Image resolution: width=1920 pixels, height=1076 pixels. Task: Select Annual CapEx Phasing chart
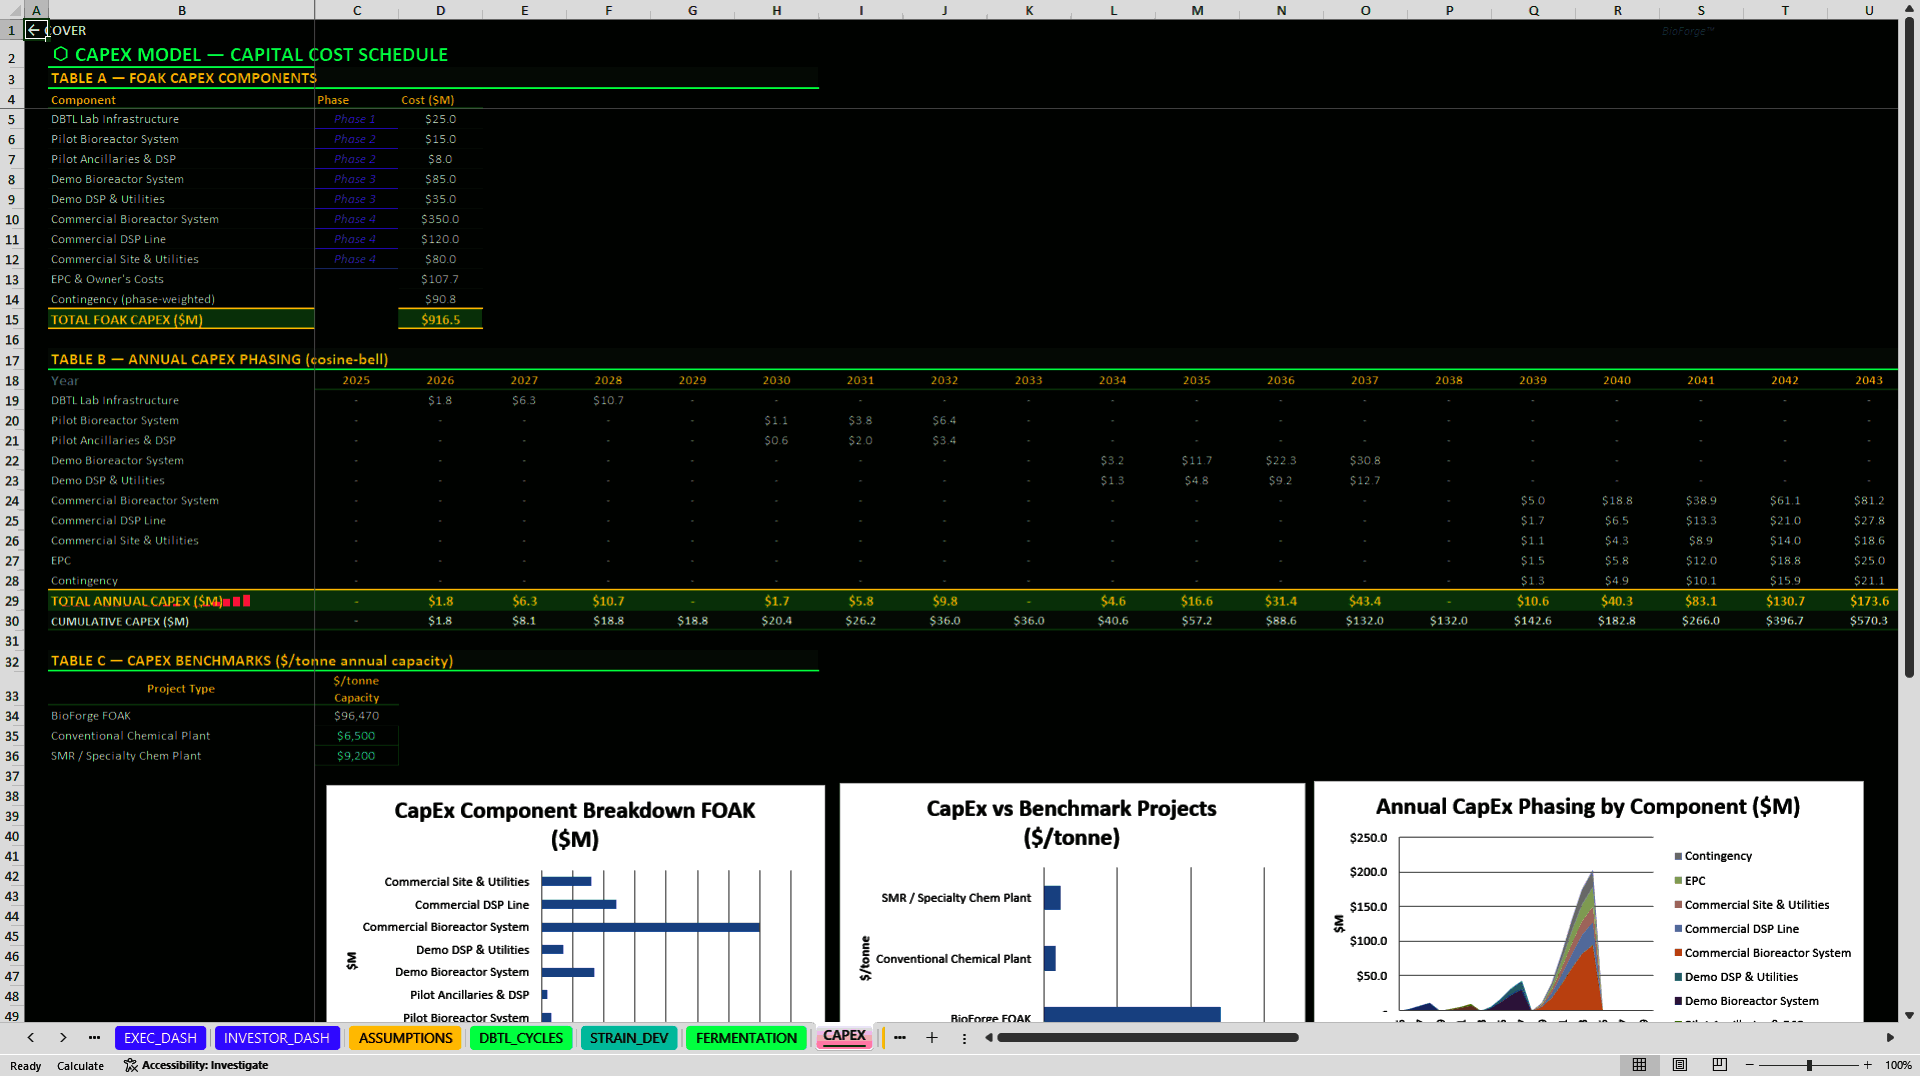[x=1588, y=903]
